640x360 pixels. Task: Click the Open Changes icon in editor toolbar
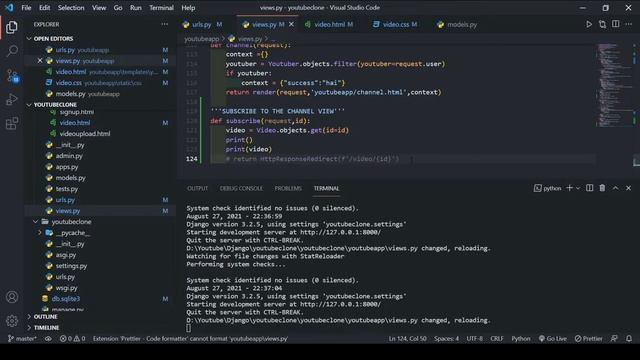[602, 24]
